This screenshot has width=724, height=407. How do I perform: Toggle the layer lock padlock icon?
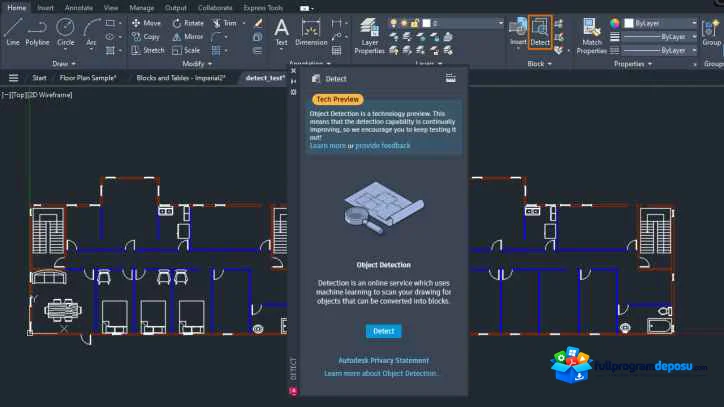[415, 23]
